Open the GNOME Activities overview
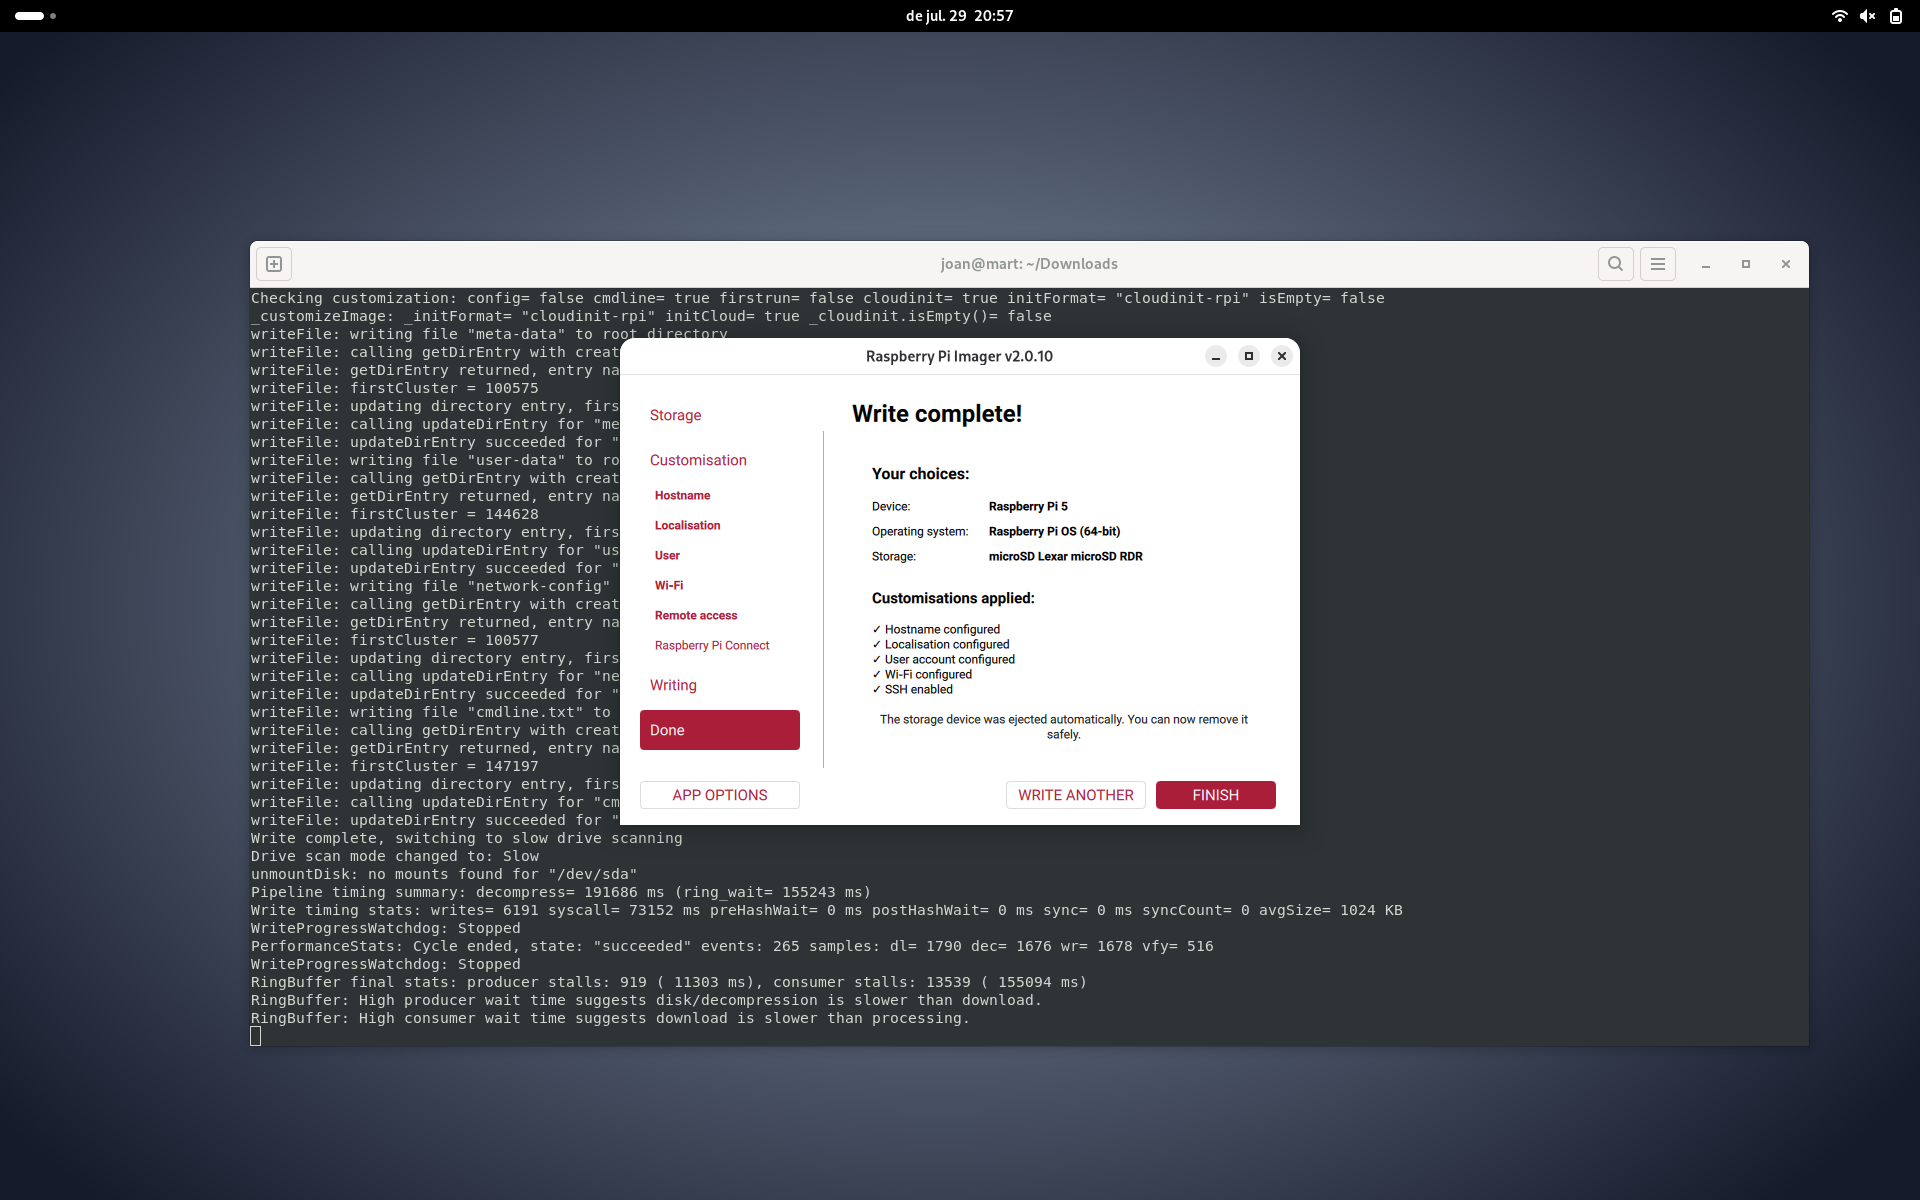 (x=35, y=16)
